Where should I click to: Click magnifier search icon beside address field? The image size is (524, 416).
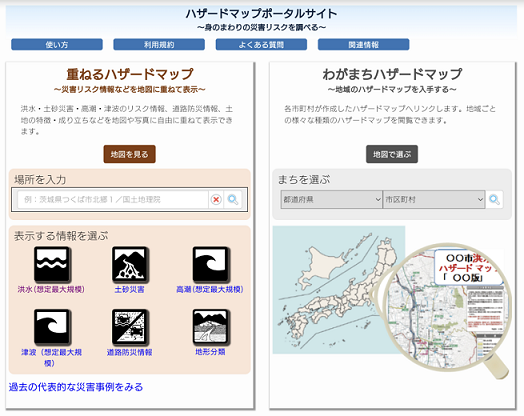[x=233, y=199]
